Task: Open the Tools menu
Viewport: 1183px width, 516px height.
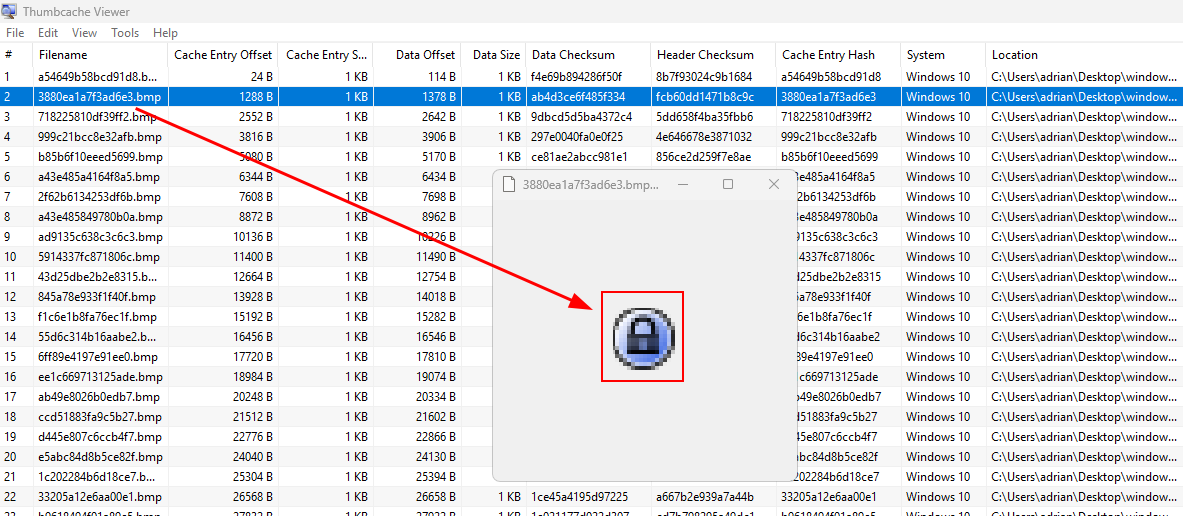Action: pyautogui.click(x=125, y=33)
